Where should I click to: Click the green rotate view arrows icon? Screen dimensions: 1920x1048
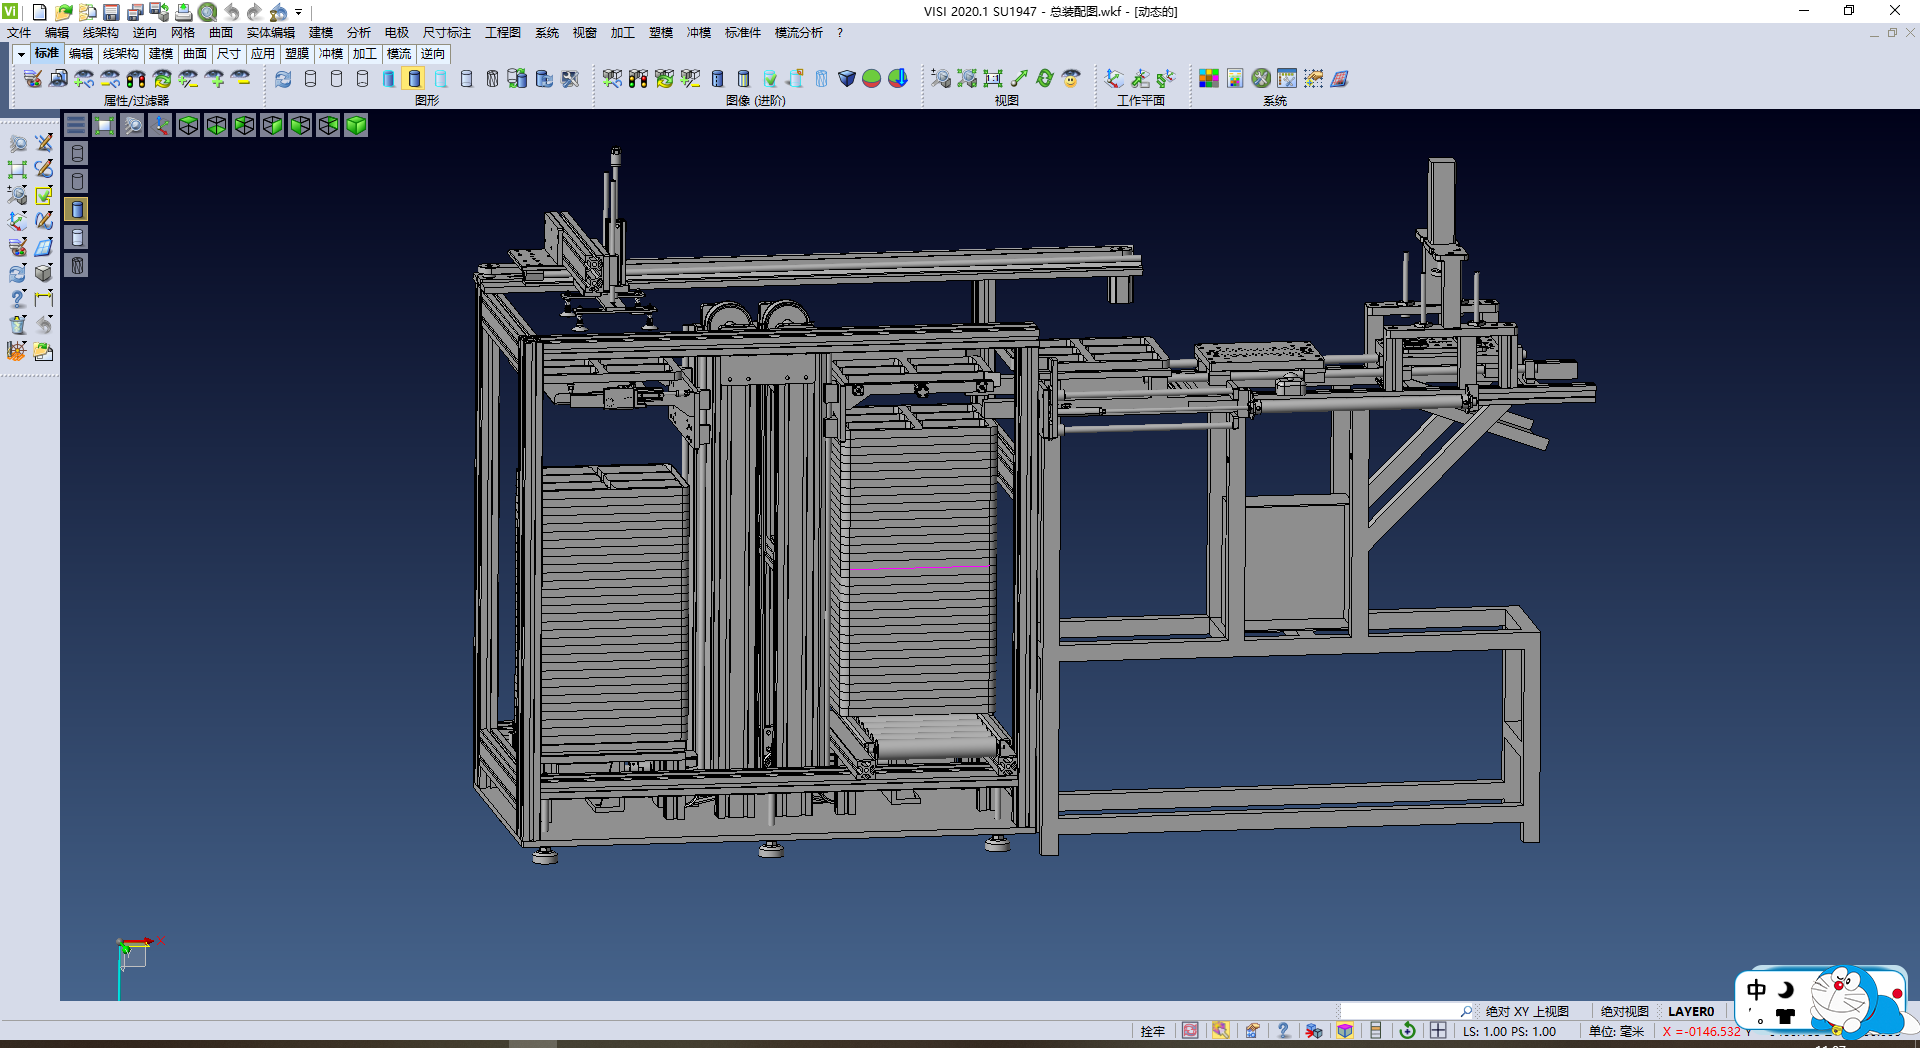click(x=1045, y=79)
